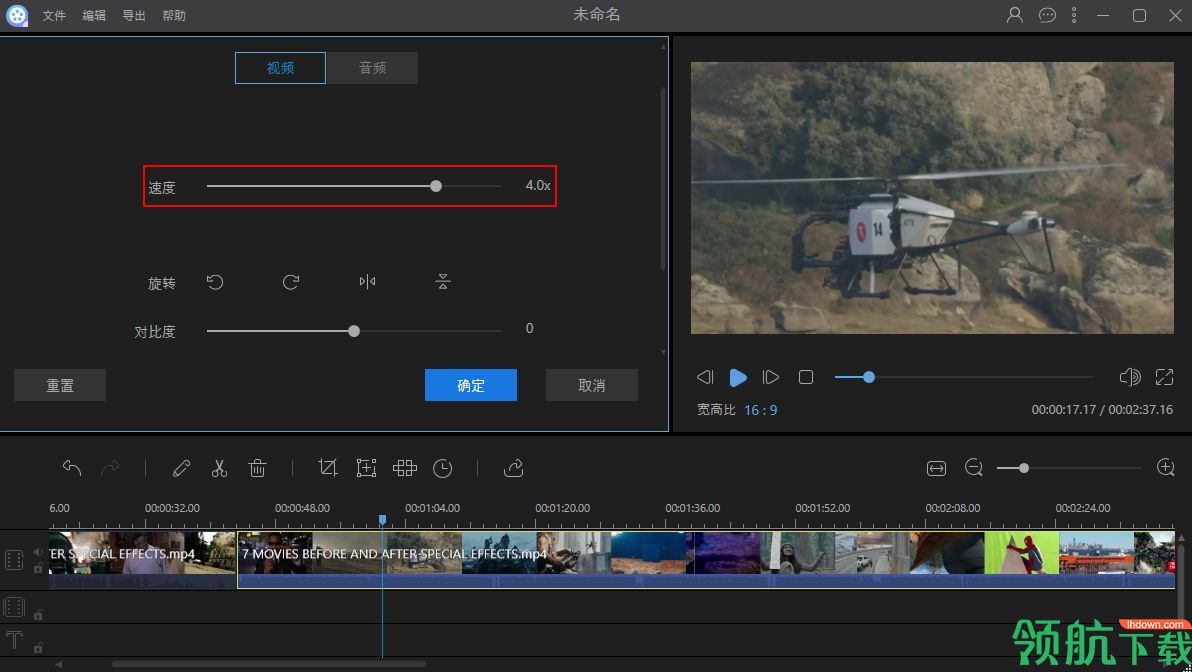Image resolution: width=1192 pixels, height=672 pixels.
Task: Stop the preview playback
Action: (806, 377)
